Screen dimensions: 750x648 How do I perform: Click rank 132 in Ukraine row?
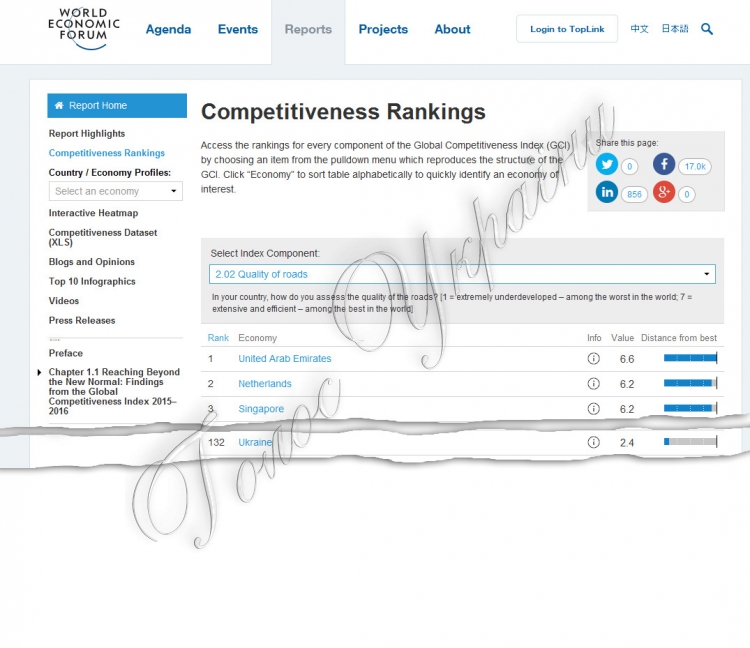coord(216,442)
